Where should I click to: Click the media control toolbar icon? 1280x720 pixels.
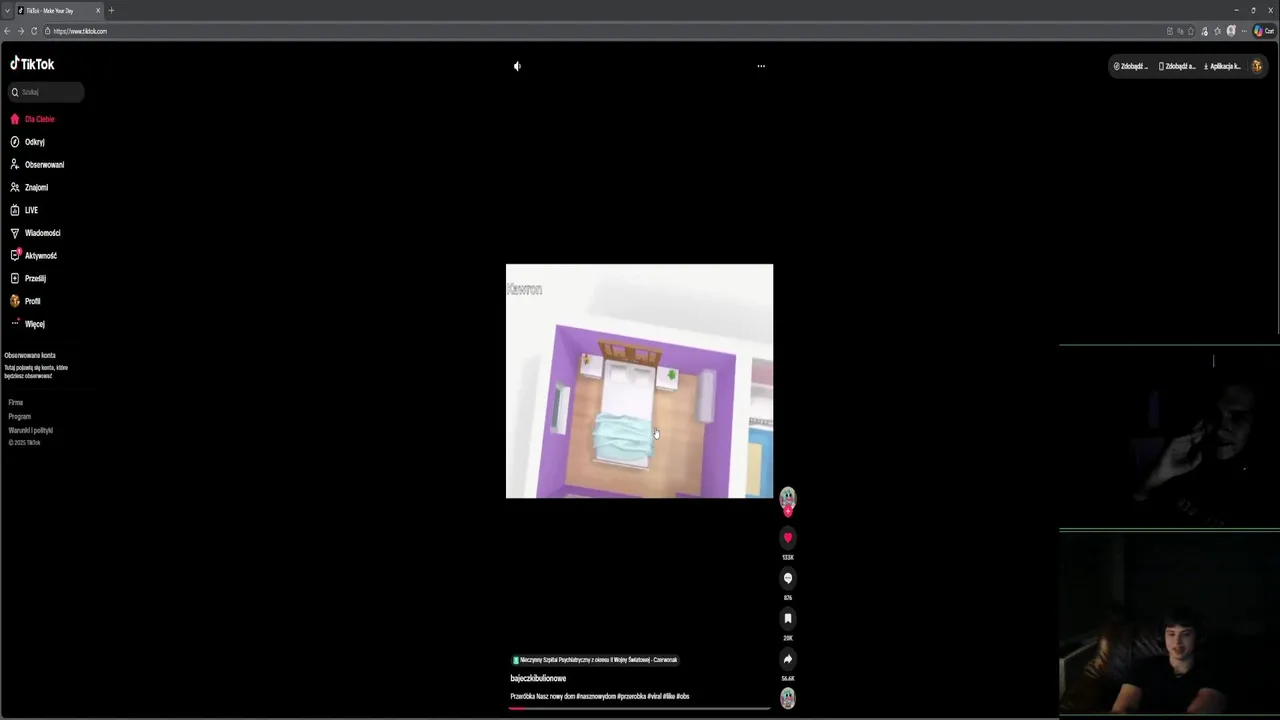[x=1204, y=31]
